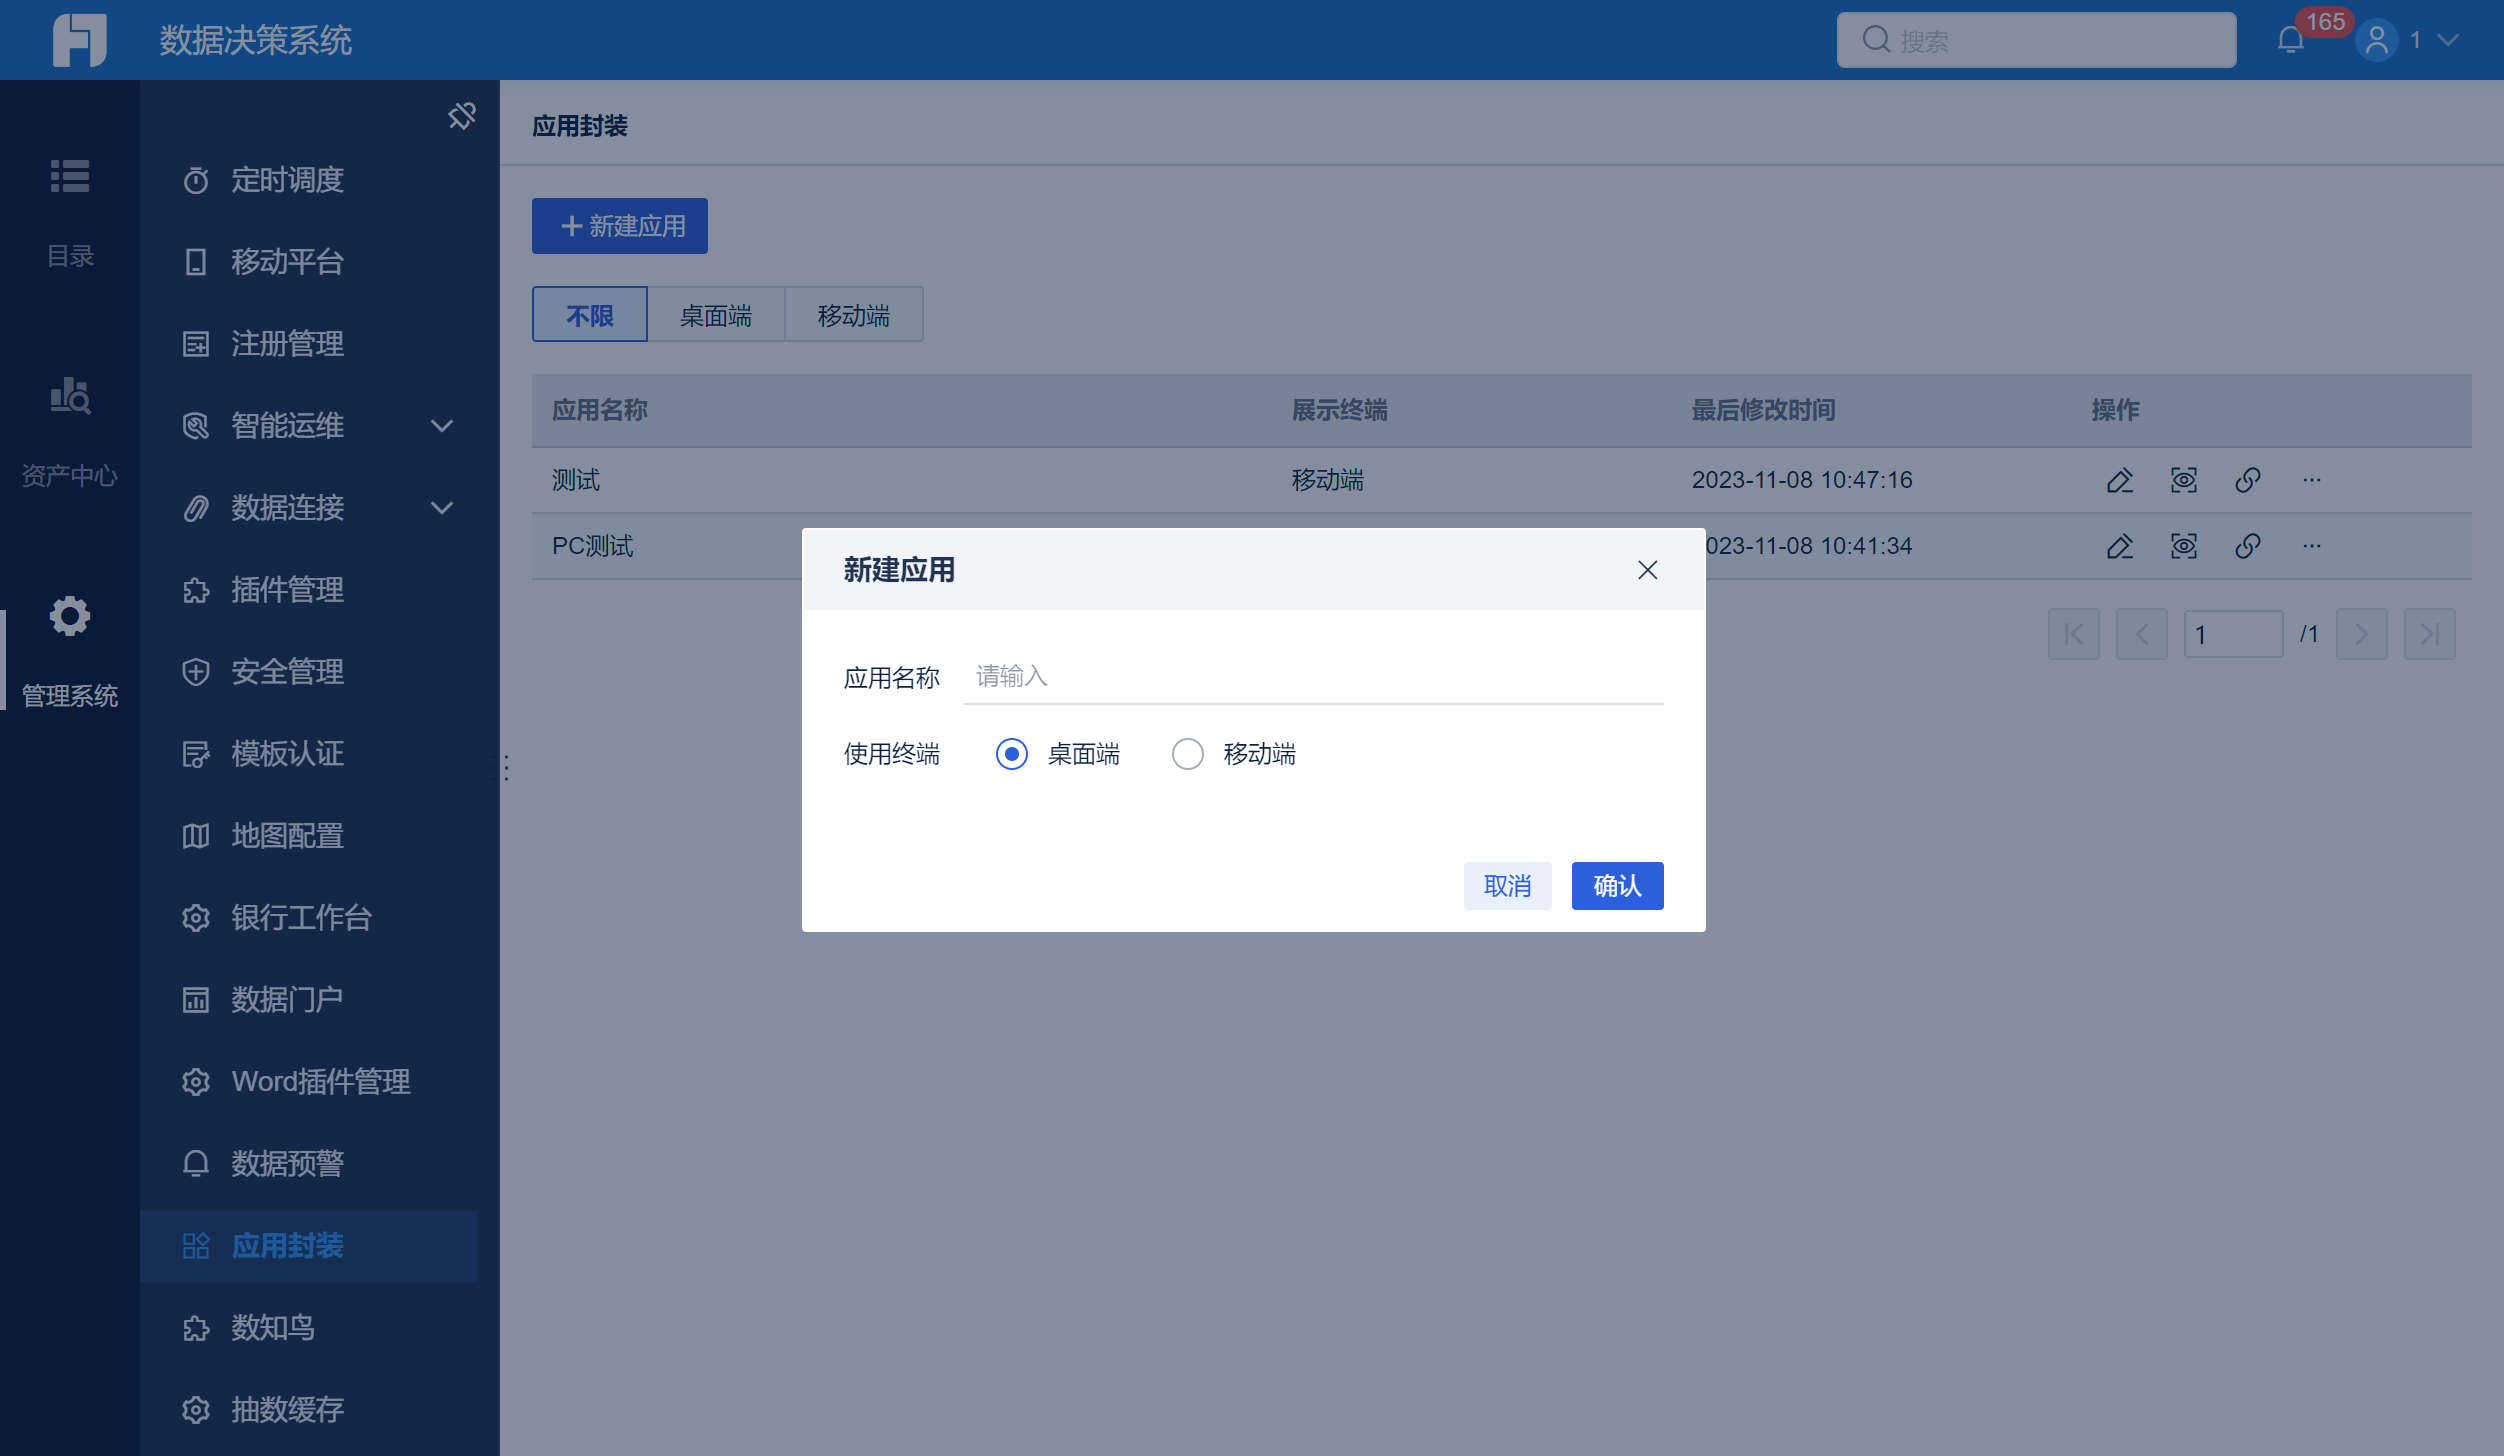Open 资产中心 in the left rail
Viewport: 2504px width, 1456px height.
(70, 398)
